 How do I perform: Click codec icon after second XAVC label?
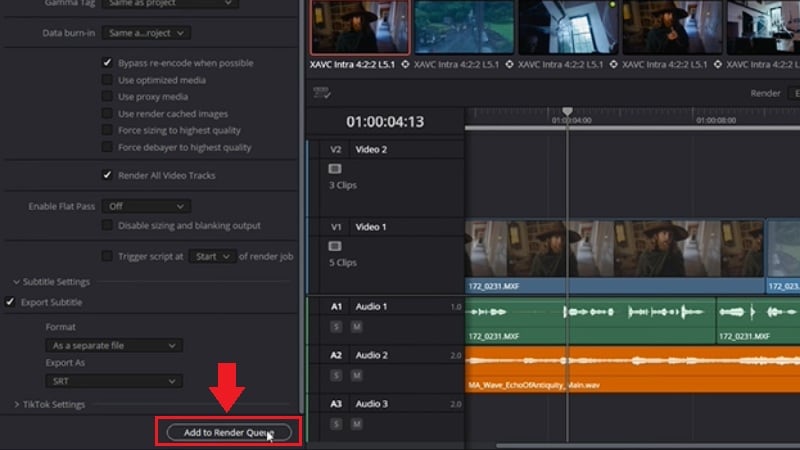click(x=509, y=64)
